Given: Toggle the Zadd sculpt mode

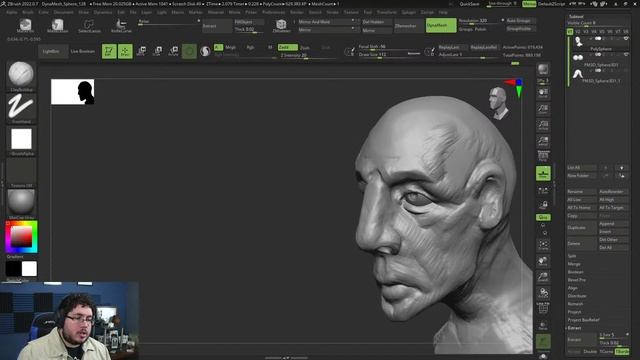Looking at the screenshot, I should click(287, 47).
